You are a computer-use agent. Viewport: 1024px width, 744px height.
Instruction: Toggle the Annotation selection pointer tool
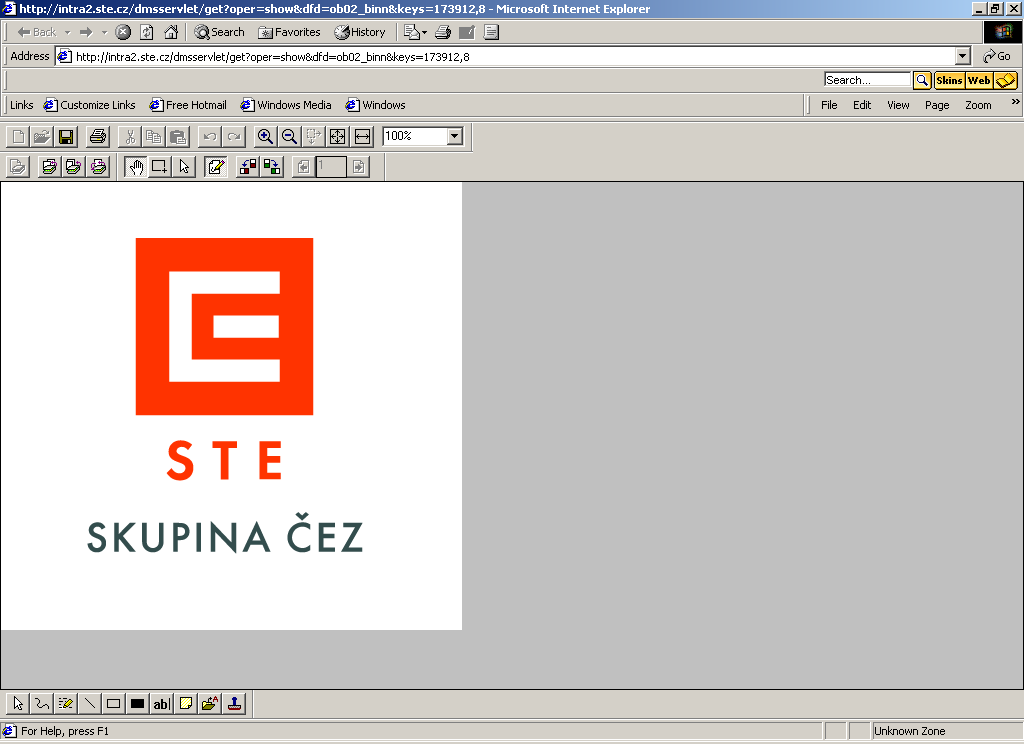(x=184, y=167)
